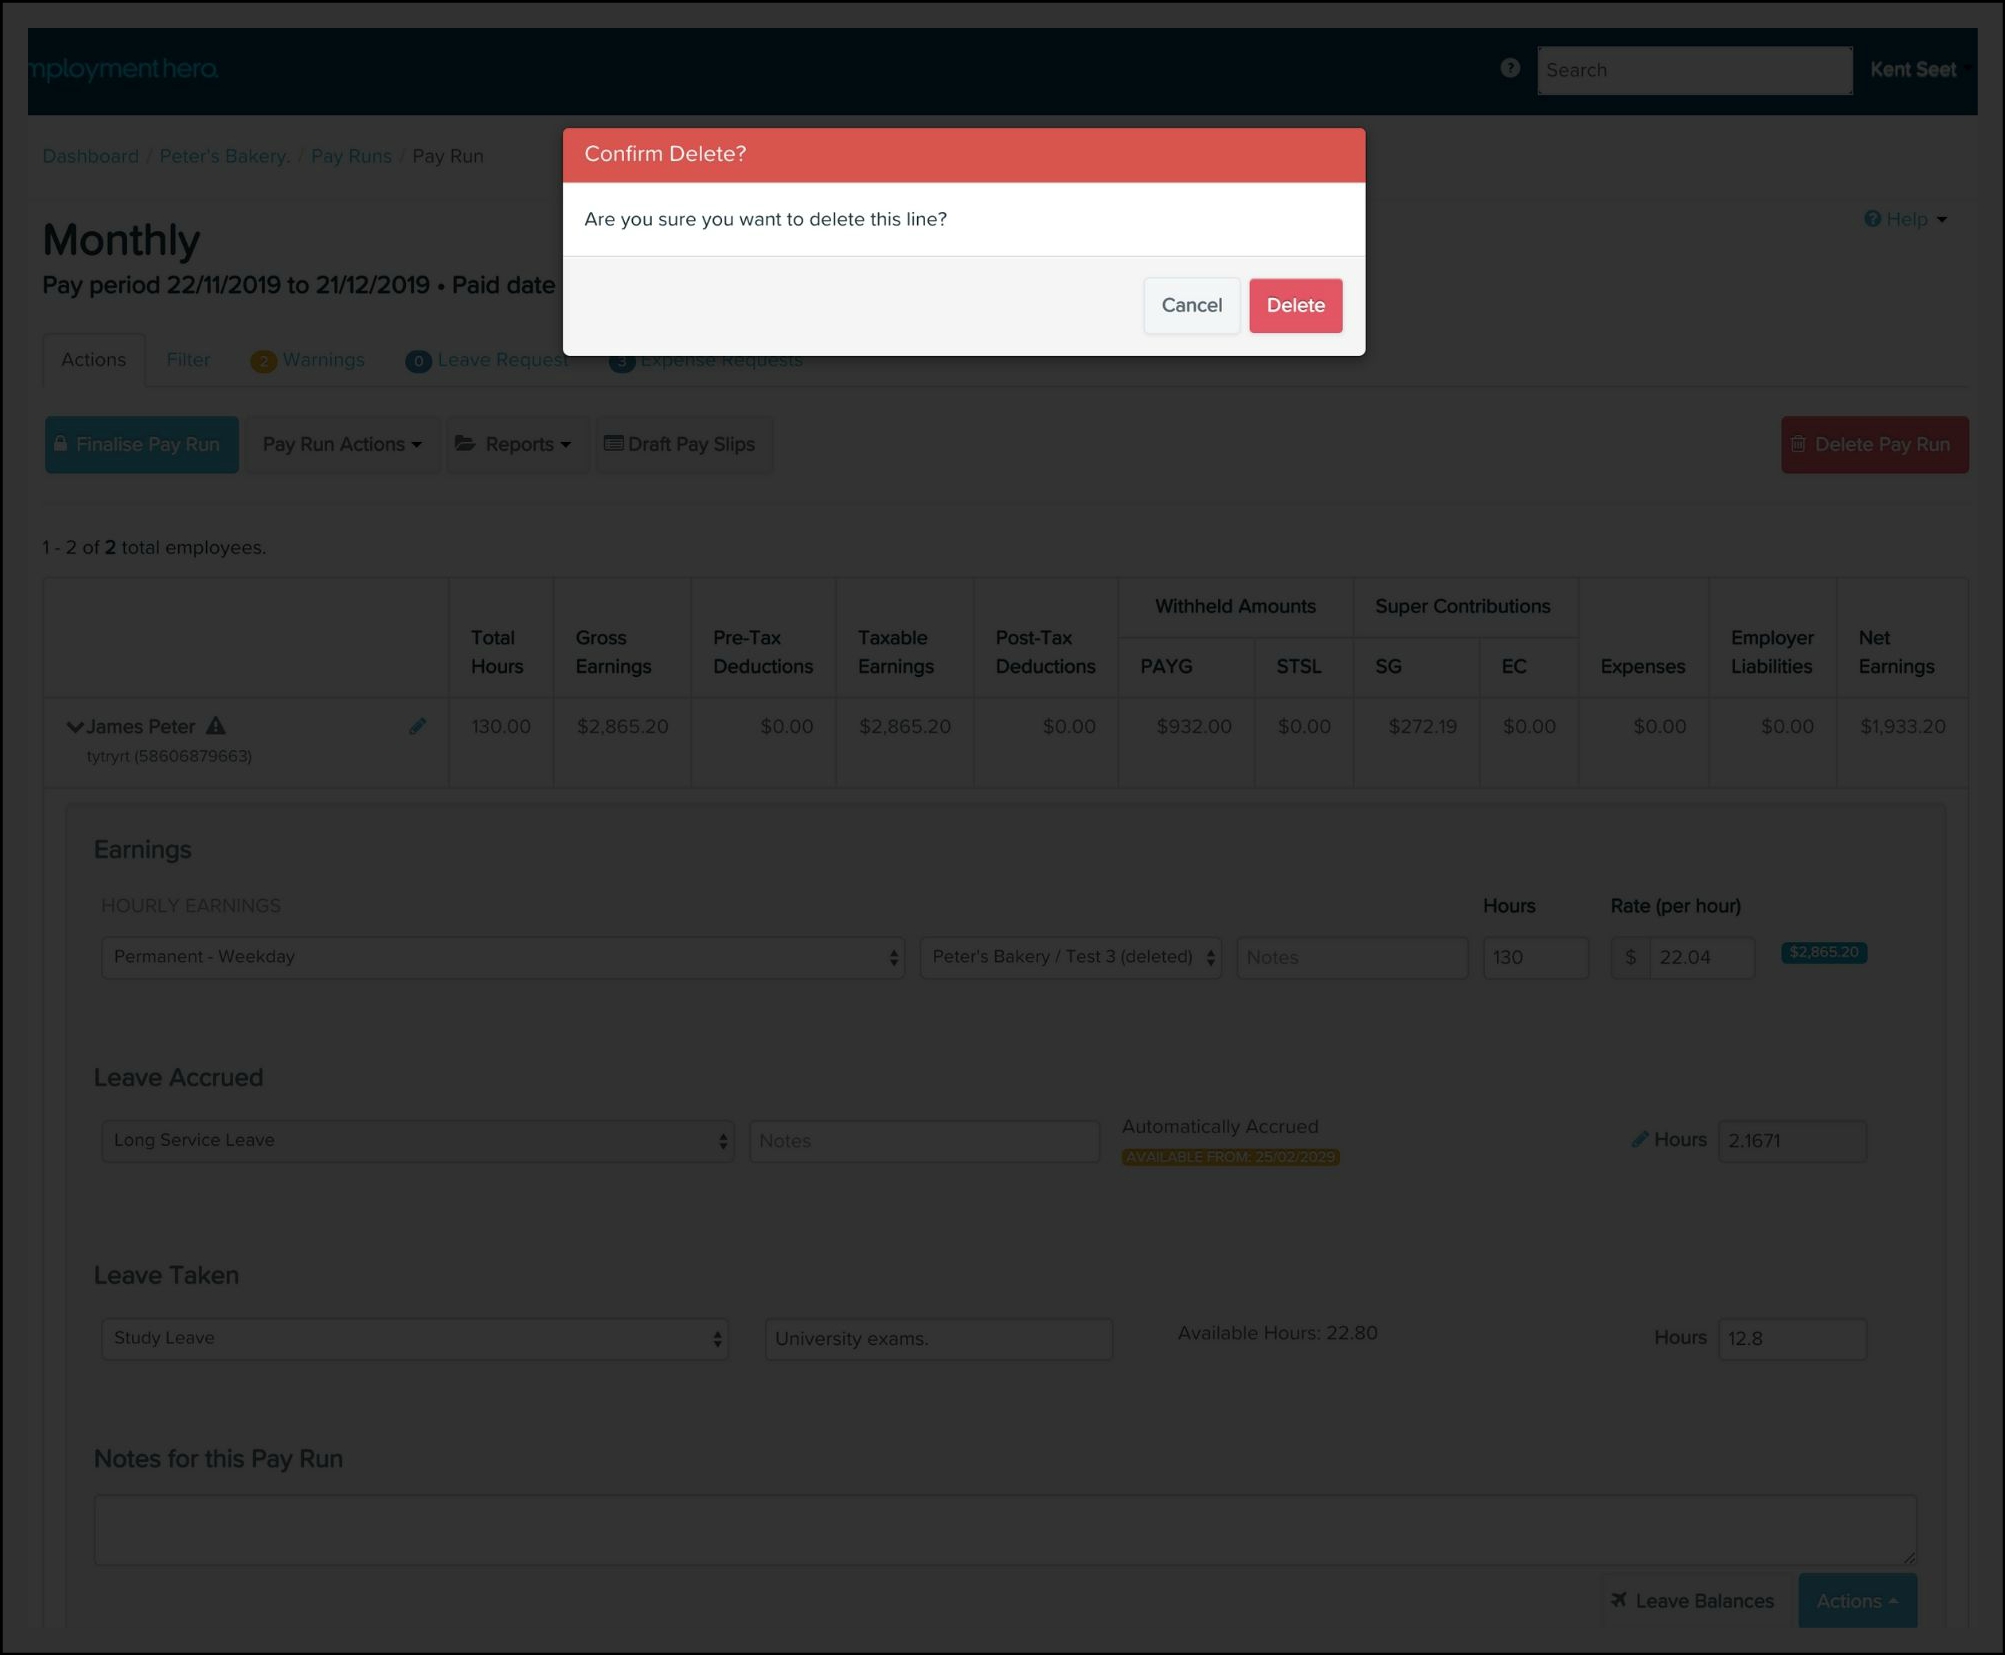The width and height of the screenshot is (2005, 1655).
Task: Click the orange Warnings count badge
Action: (263, 361)
